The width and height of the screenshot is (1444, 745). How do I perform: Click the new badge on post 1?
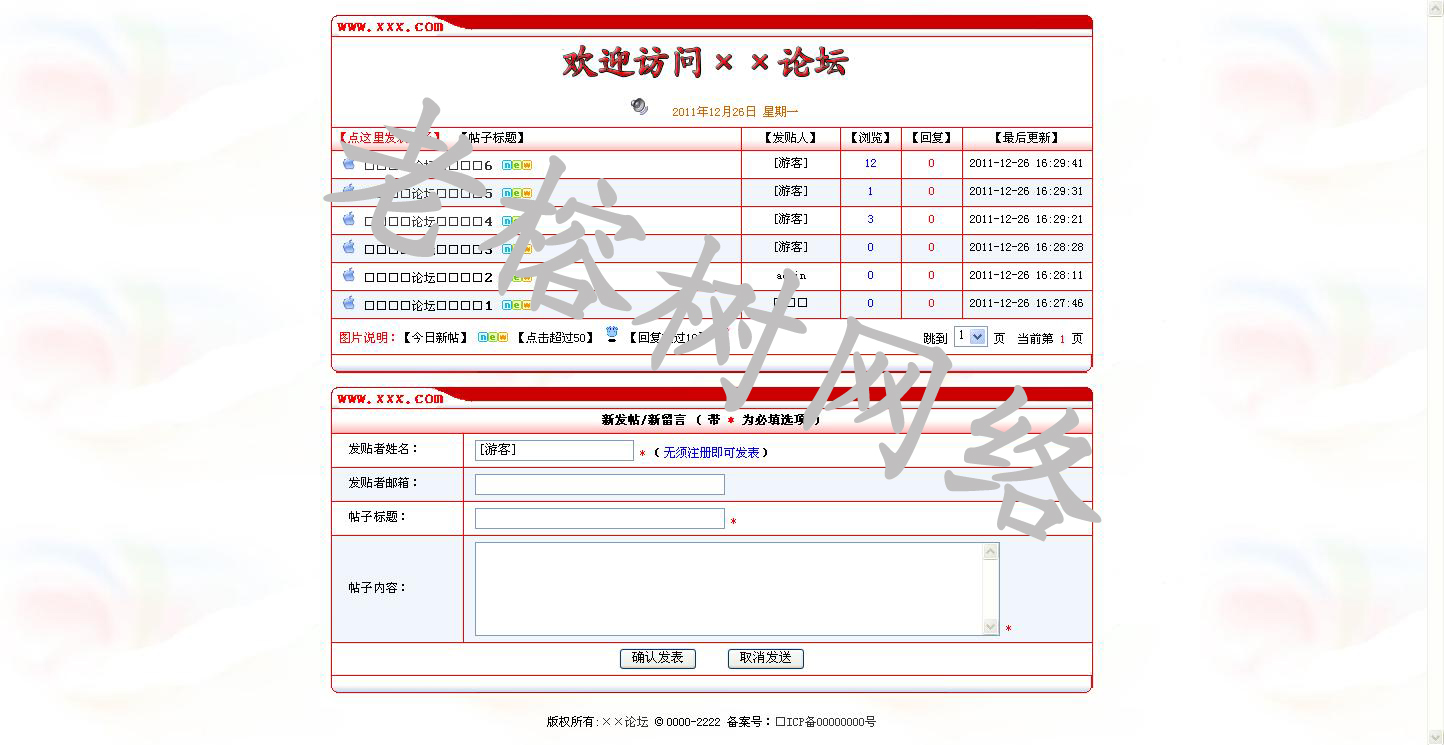click(x=517, y=305)
